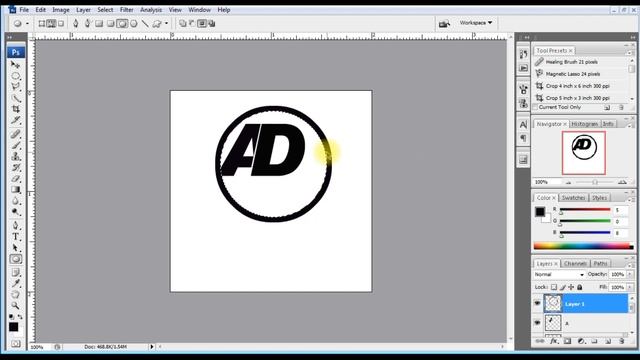Toggle lock all padlock icon
Screen dimensions: 640x360
pos(580,287)
